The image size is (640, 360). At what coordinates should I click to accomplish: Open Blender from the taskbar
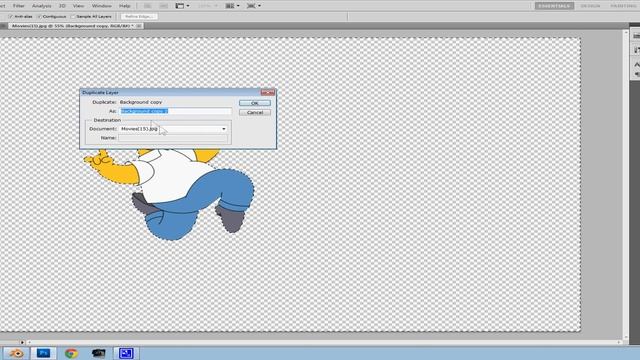coord(16,353)
